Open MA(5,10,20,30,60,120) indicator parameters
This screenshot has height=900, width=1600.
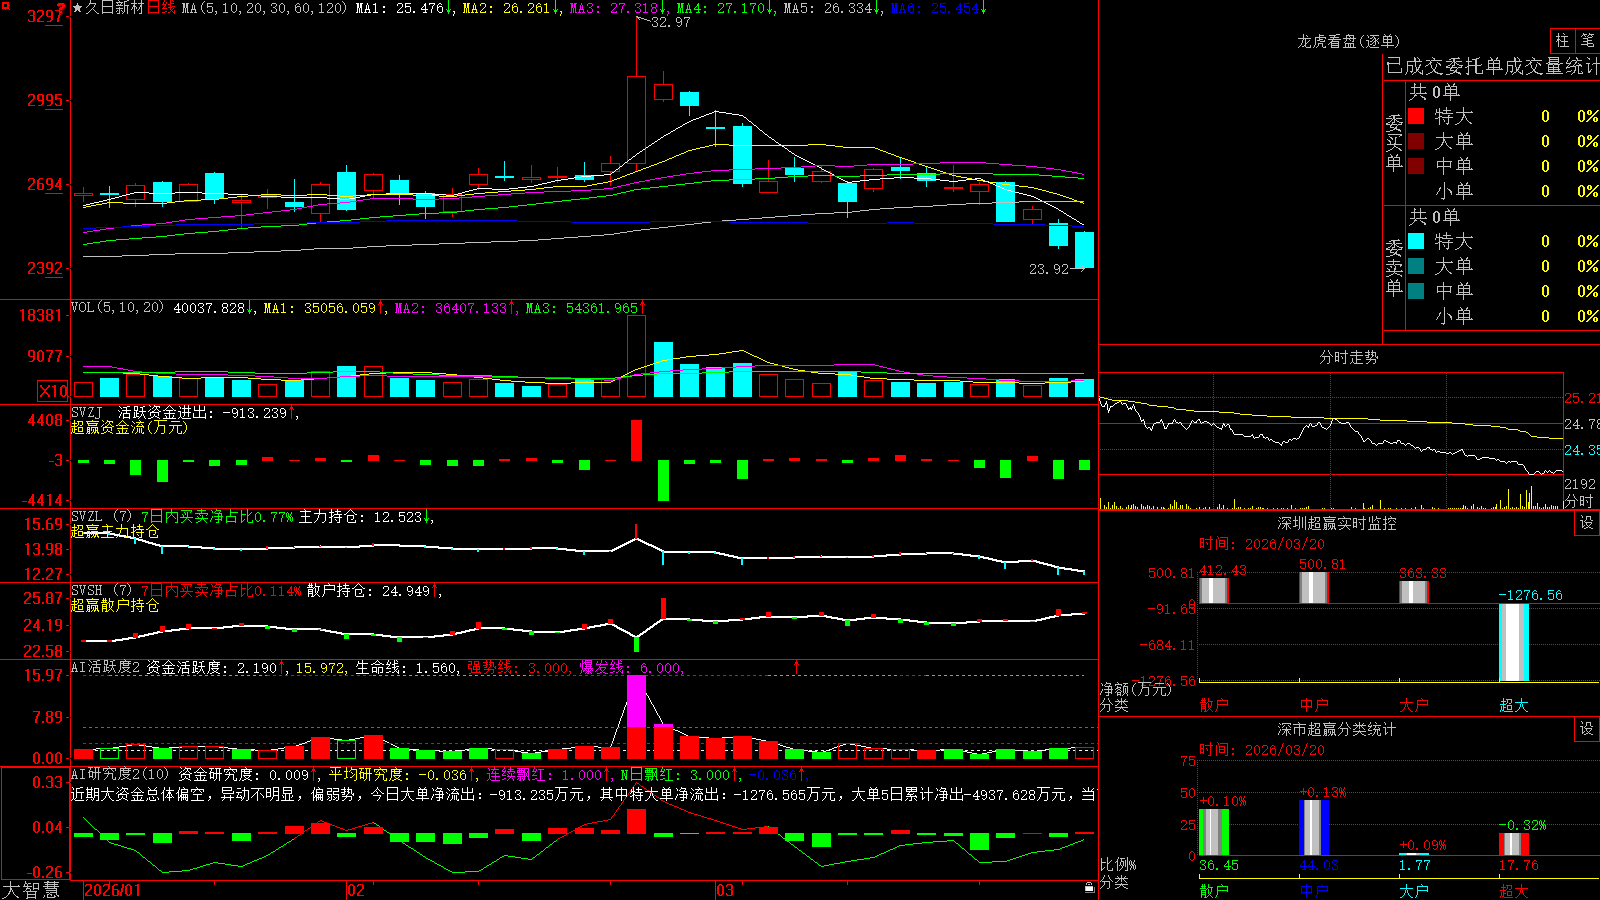(x=264, y=8)
